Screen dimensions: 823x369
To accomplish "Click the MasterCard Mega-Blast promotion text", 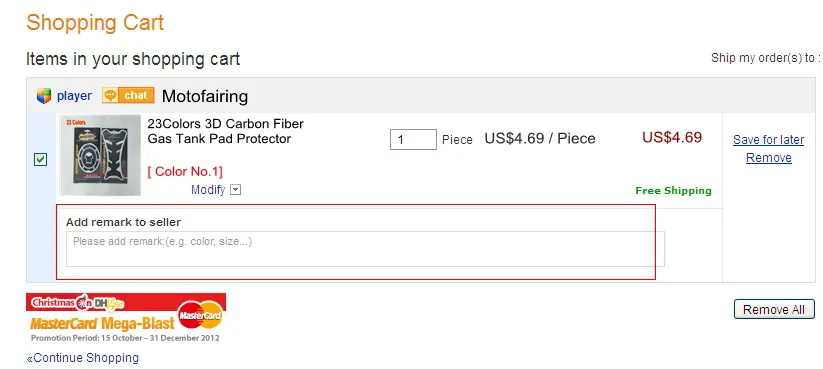I will point(102,323).
